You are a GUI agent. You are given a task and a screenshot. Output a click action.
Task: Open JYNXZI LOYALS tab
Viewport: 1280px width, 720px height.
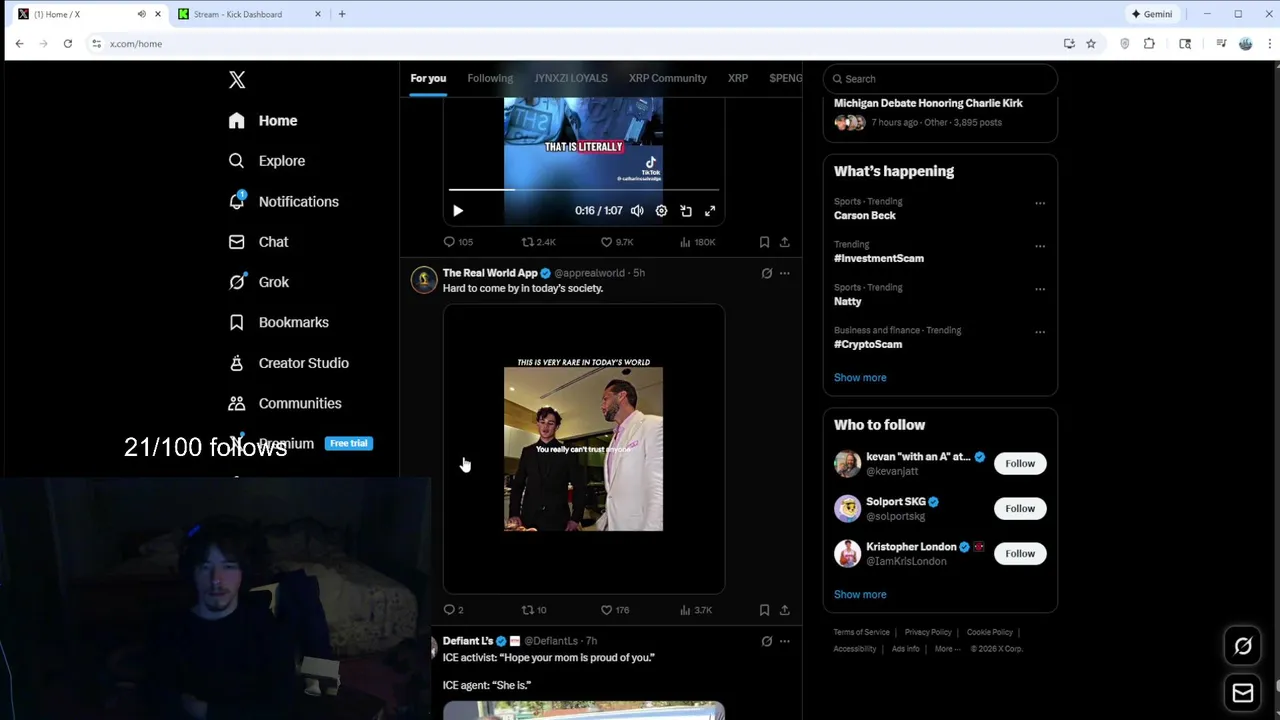pyautogui.click(x=570, y=78)
